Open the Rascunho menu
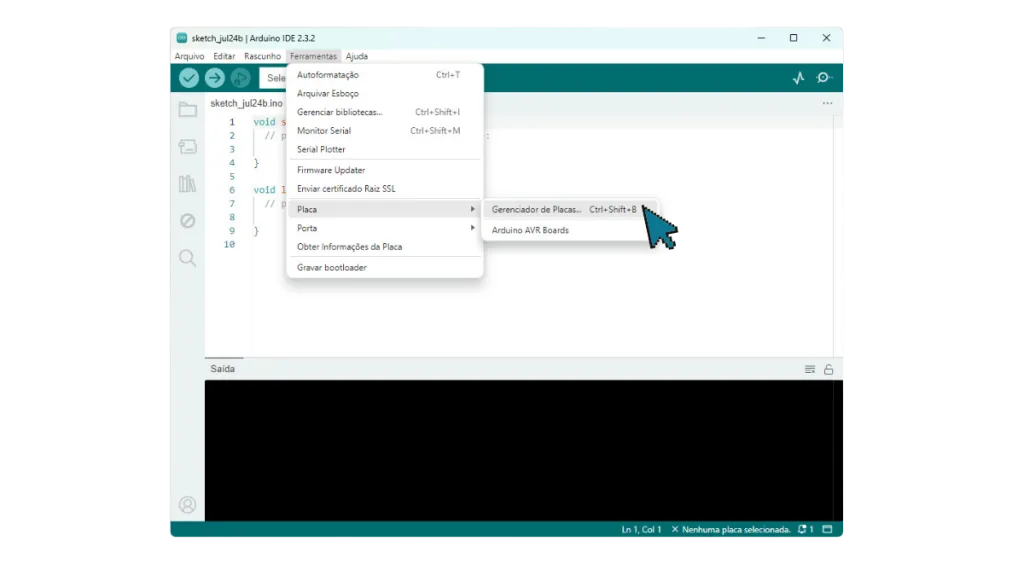 (x=263, y=56)
